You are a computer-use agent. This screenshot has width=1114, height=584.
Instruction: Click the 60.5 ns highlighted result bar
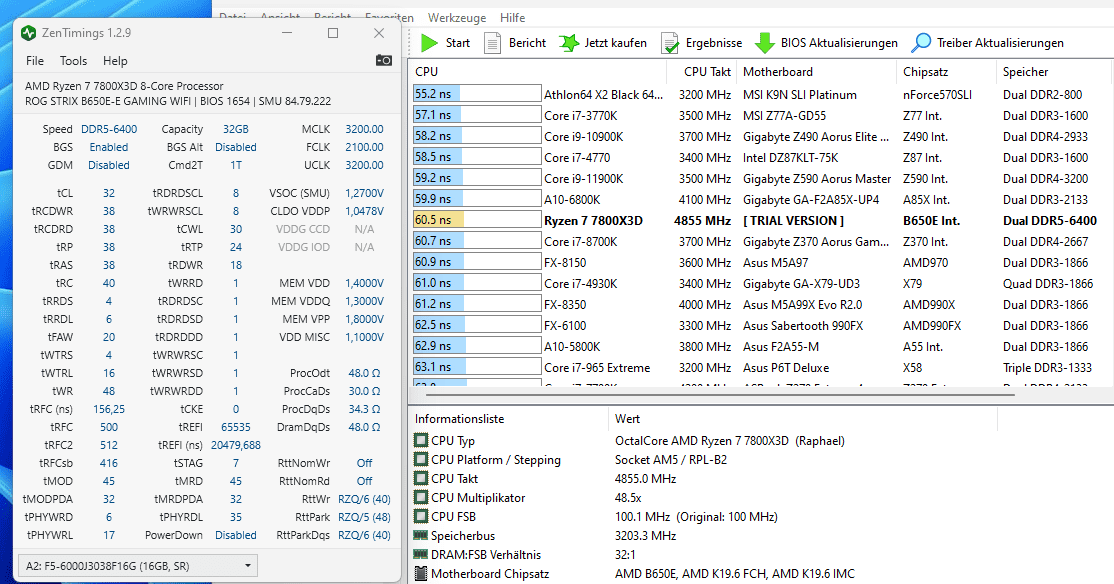[x=477, y=220]
